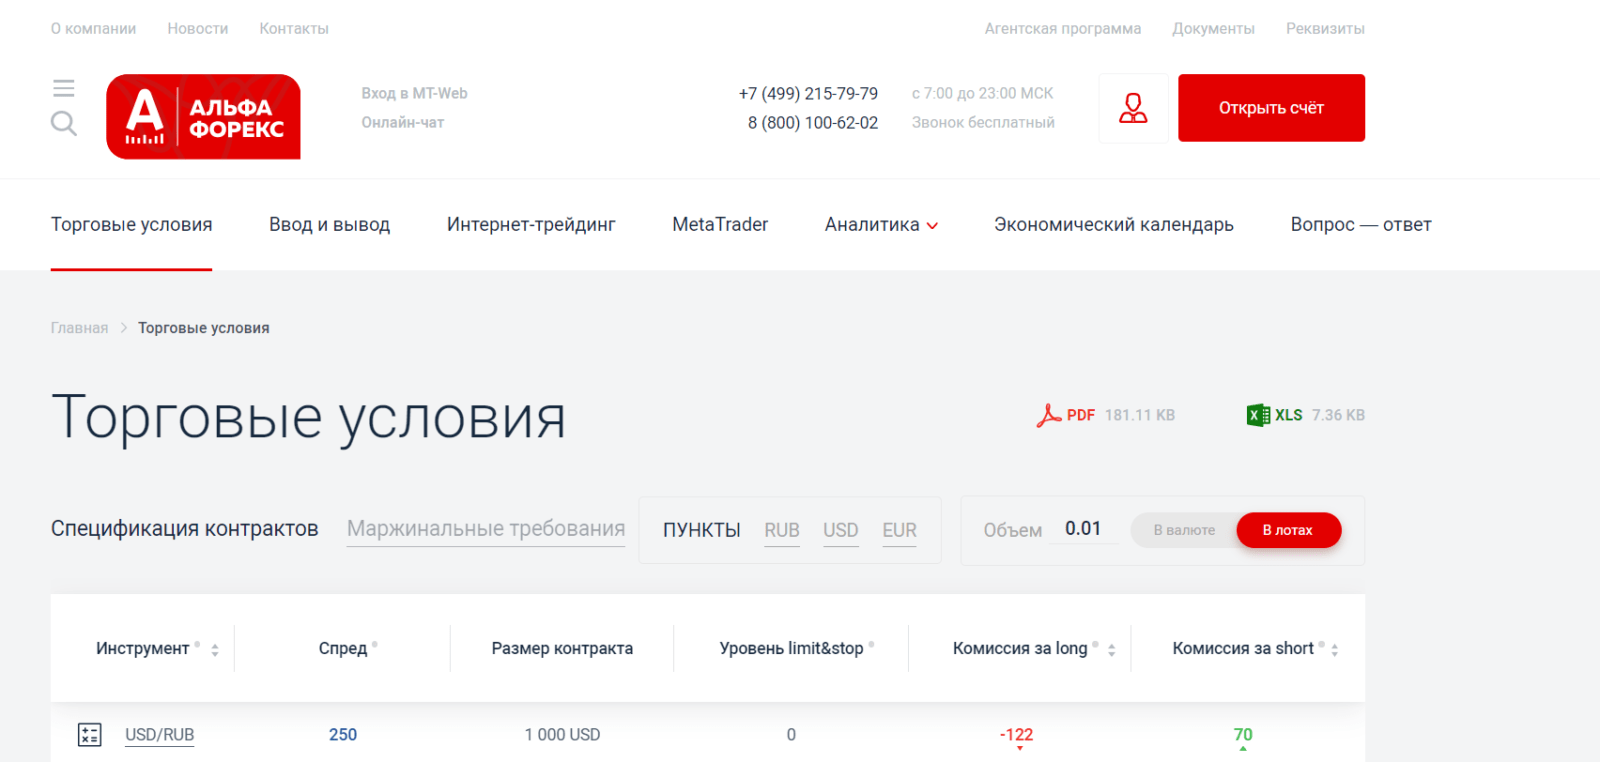Click phone number 8 (800) 100-62-02
This screenshot has width=1600, height=762.
click(x=813, y=122)
